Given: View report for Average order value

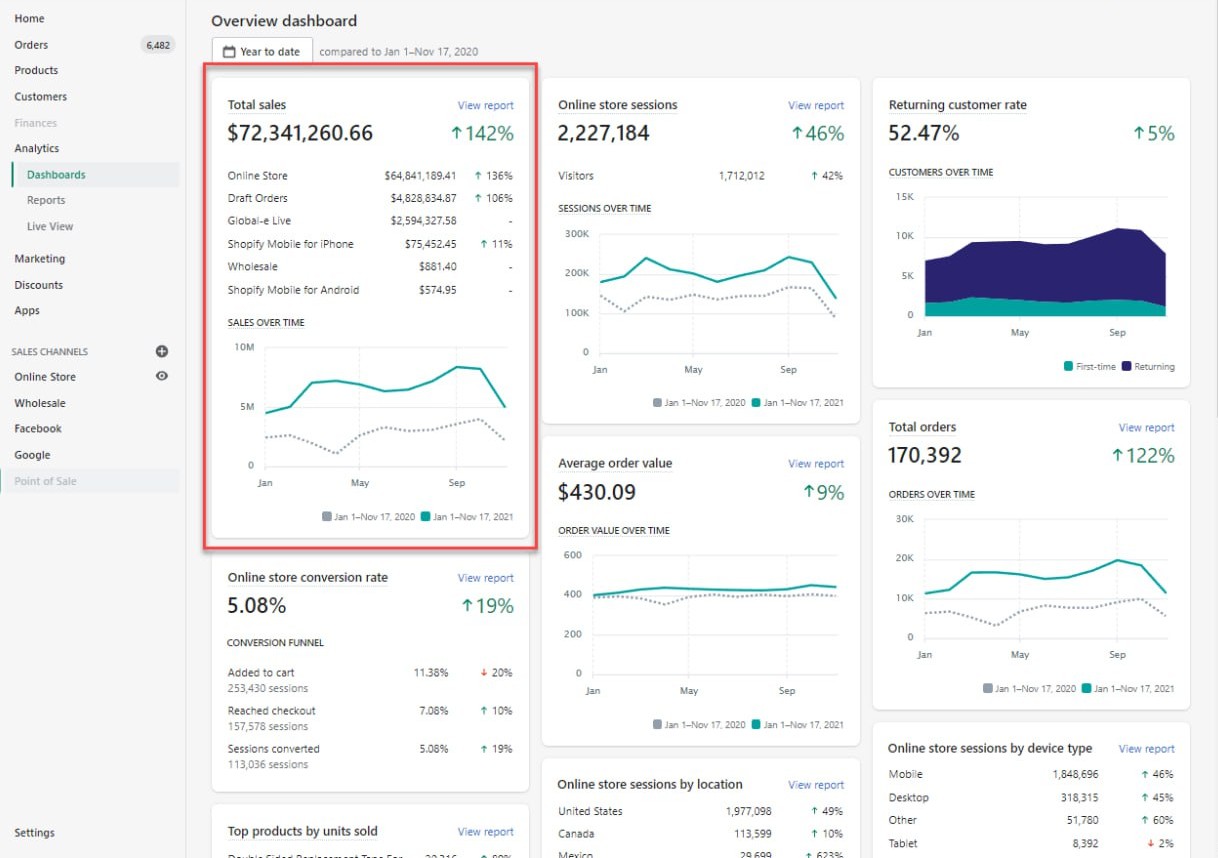Looking at the screenshot, I should [816, 463].
